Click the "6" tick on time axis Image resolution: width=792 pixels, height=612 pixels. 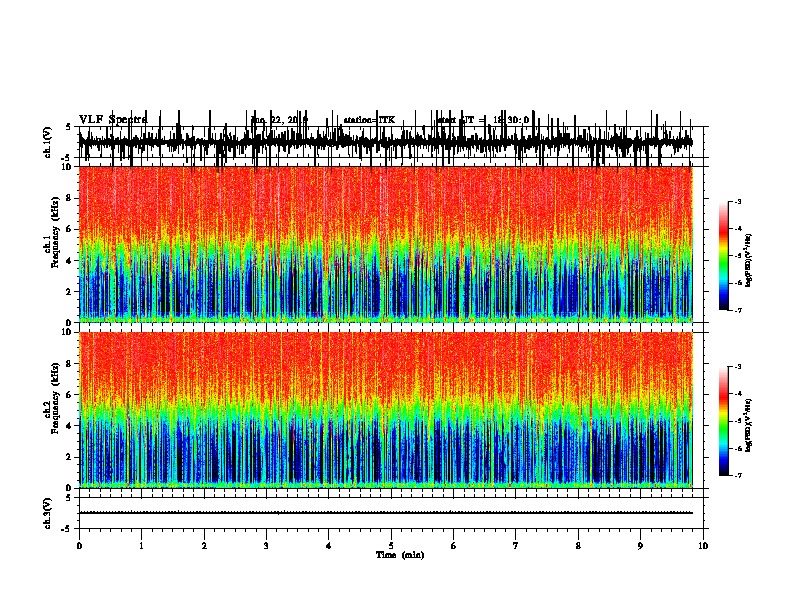tap(453, 546)
